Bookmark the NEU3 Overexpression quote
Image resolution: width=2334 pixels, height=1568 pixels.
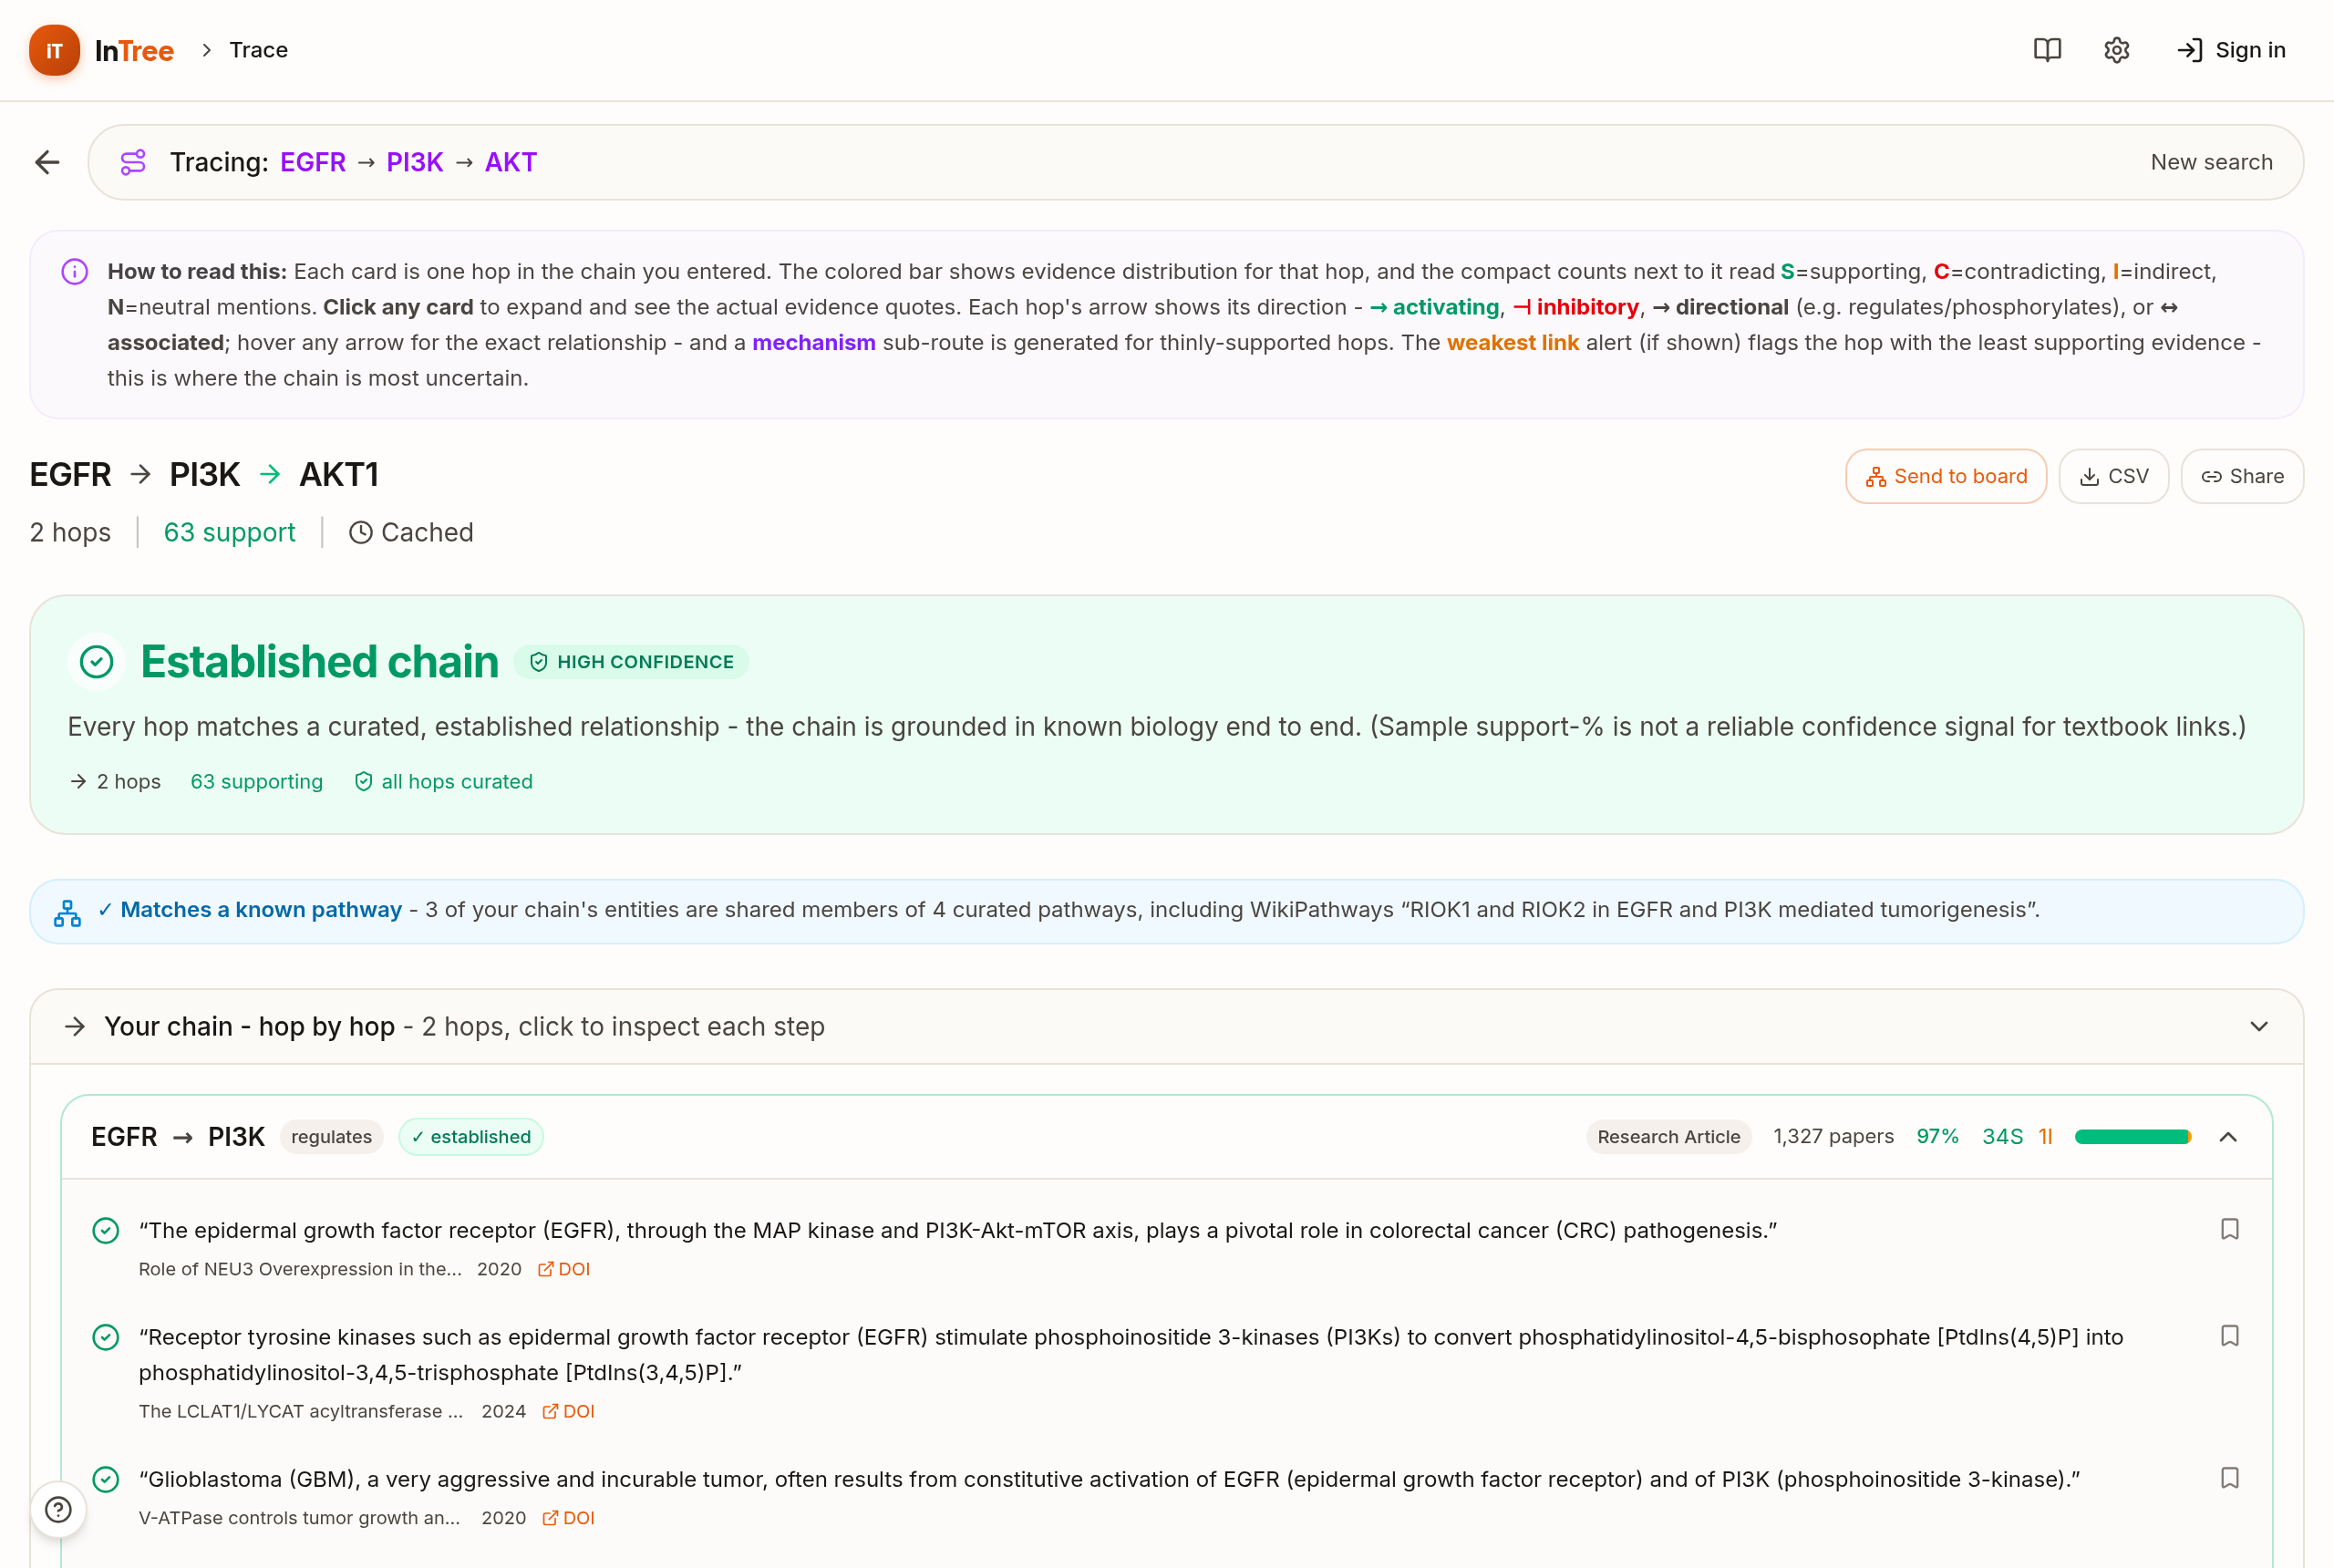[x=2229, y=1229]
